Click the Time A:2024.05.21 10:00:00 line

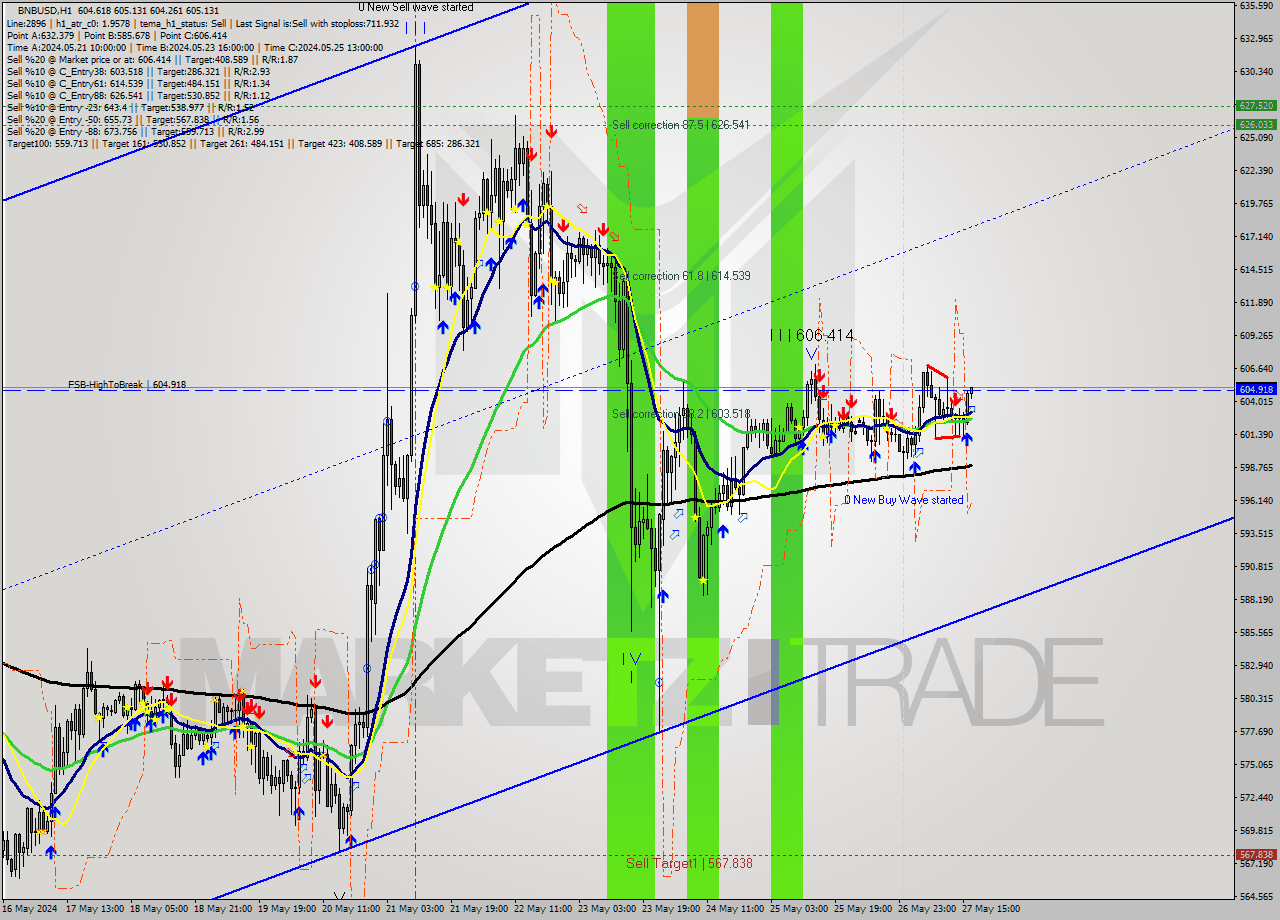(x=195, y=47)
